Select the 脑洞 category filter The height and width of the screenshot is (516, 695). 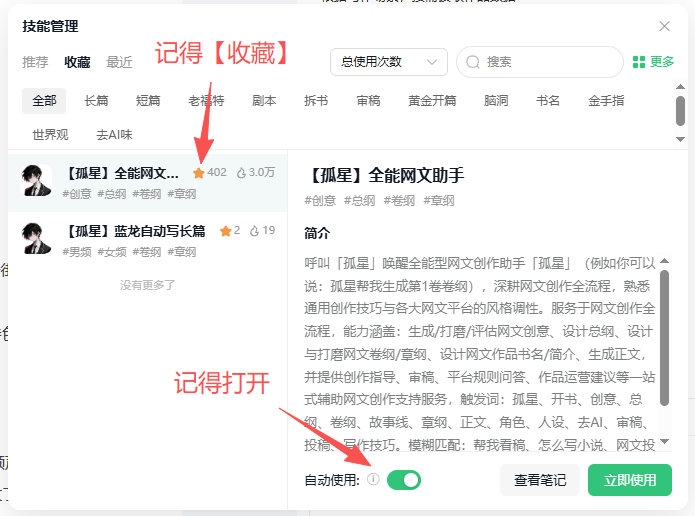click(x=496, y=101)
